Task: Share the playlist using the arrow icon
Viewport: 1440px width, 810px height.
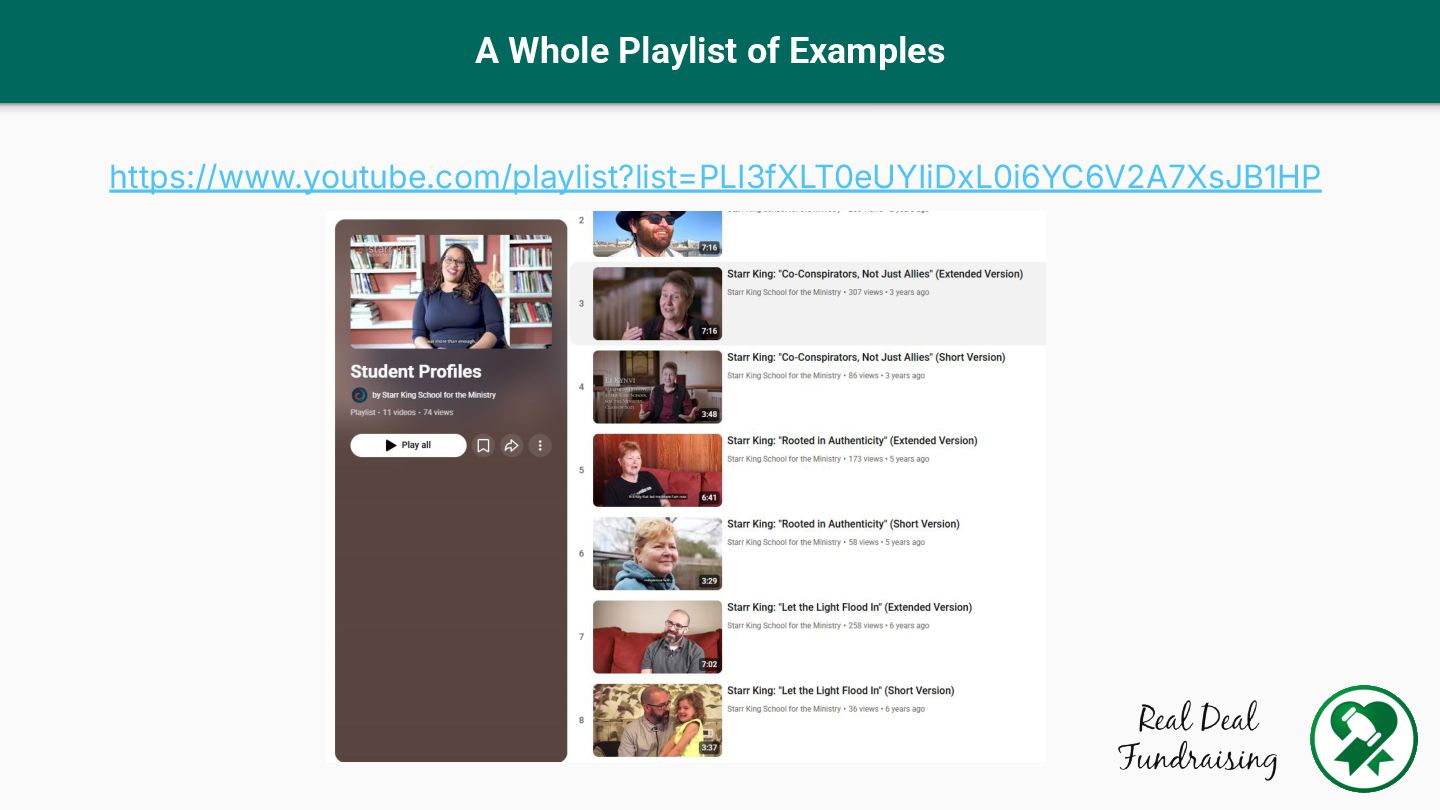Action: [x=511, y=446]
